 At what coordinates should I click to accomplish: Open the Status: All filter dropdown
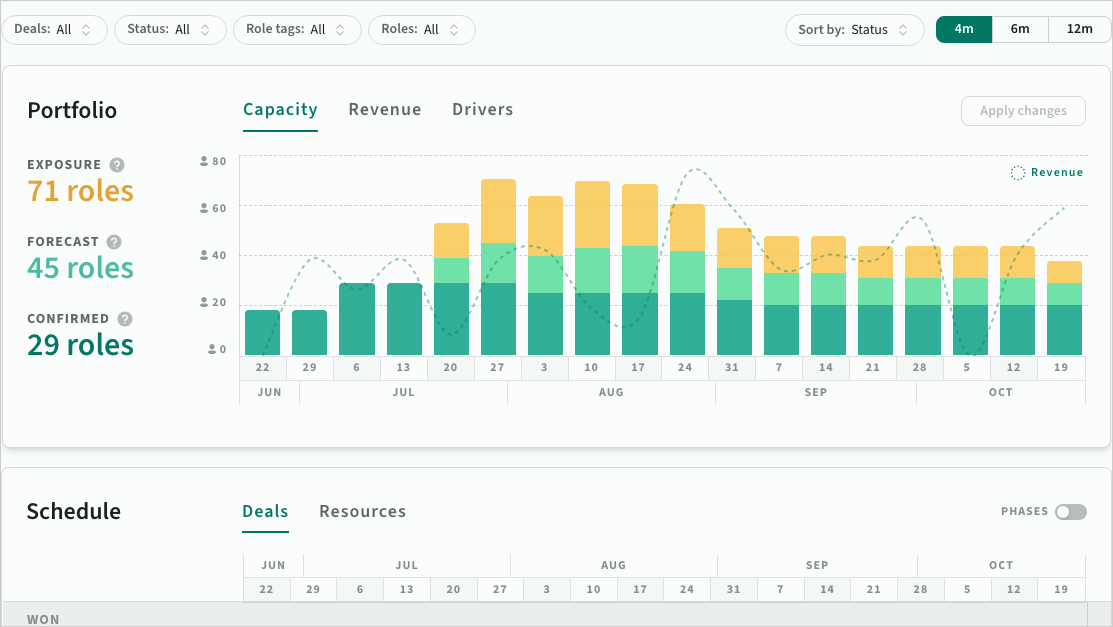170,30
